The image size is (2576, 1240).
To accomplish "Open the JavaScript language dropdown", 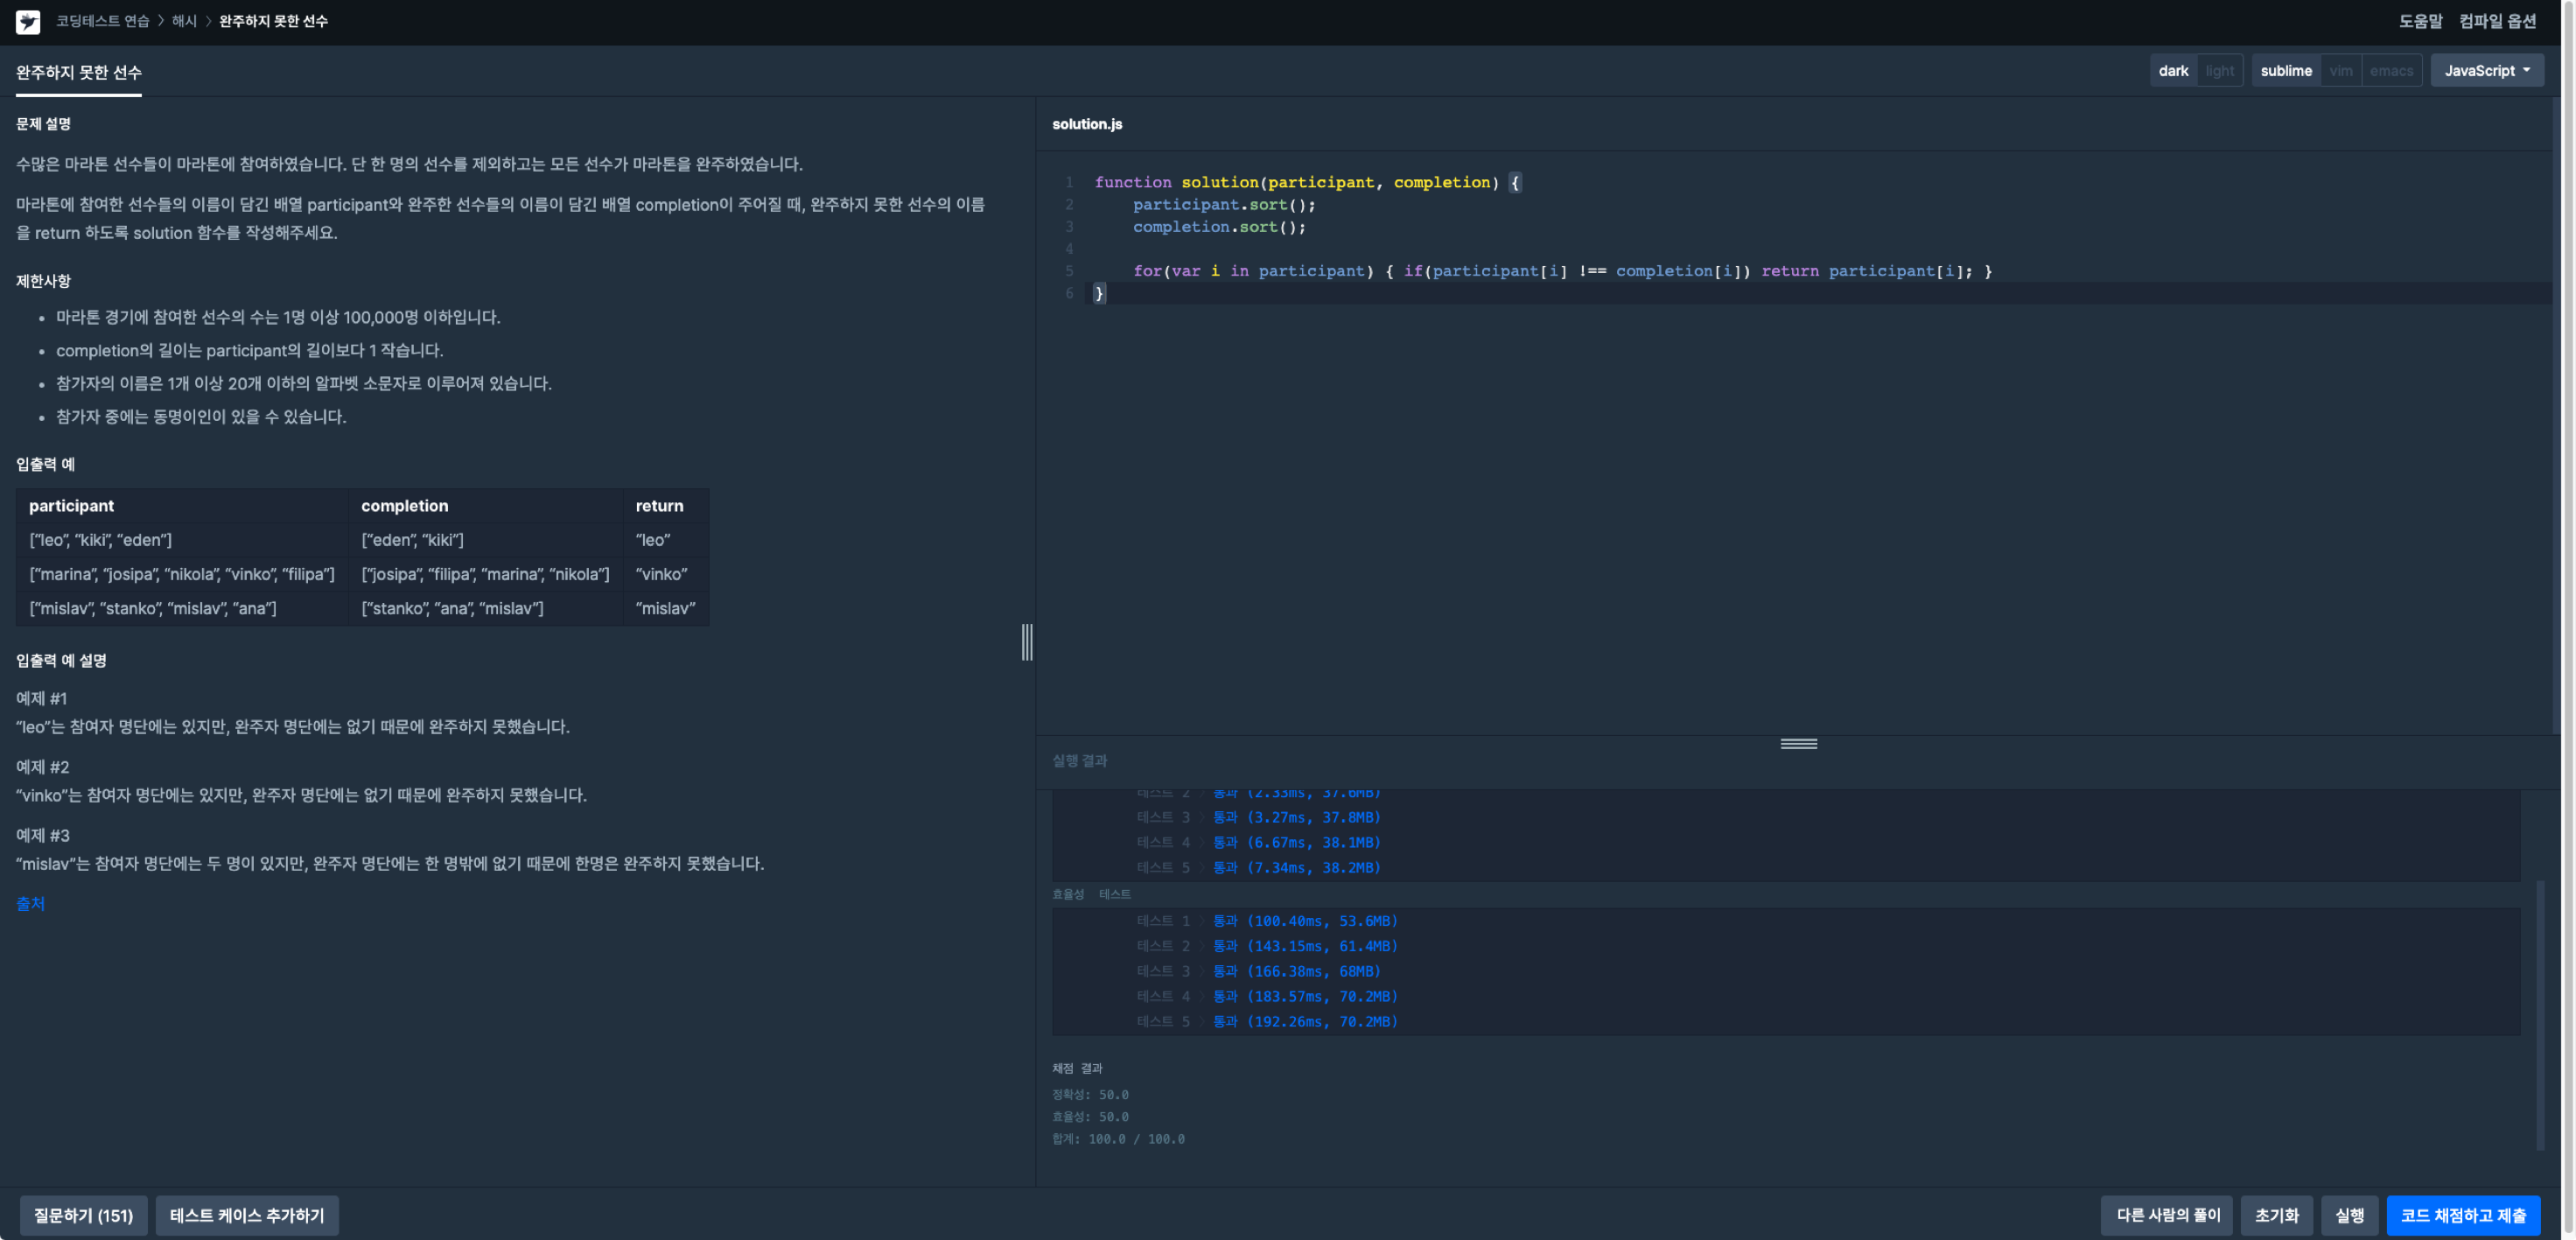I will click(x=2486, y=71).
